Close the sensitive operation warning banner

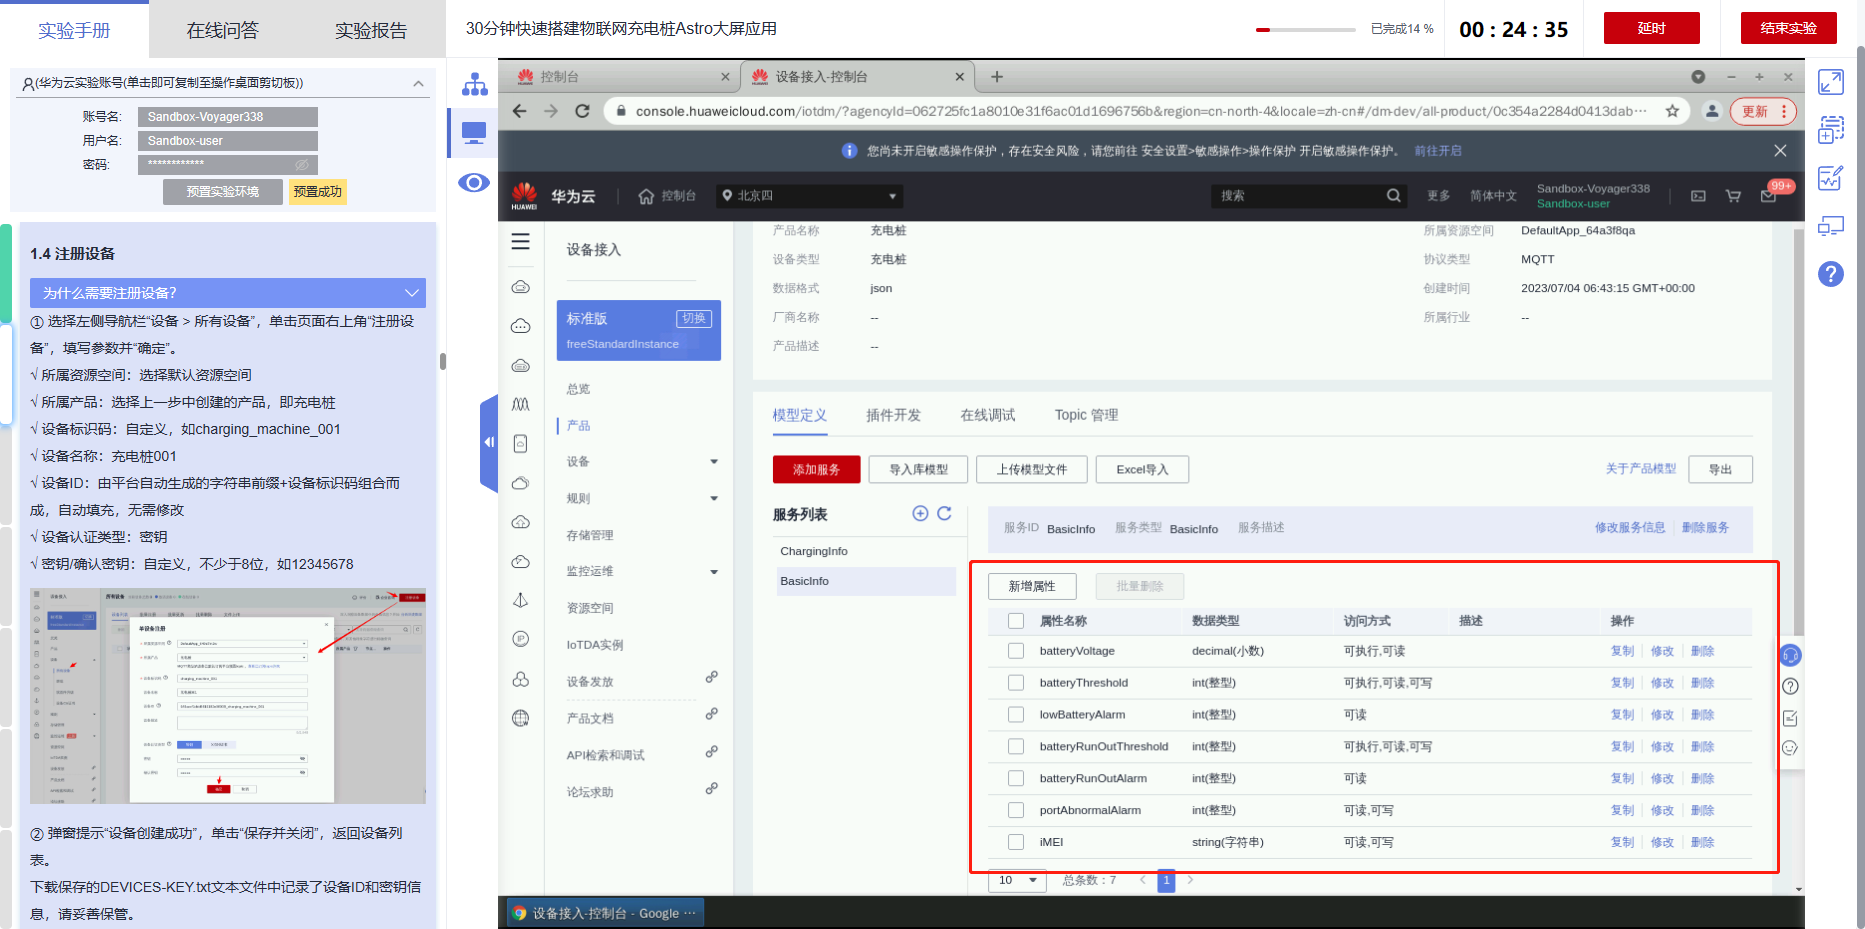click(x=1780, y=151)
